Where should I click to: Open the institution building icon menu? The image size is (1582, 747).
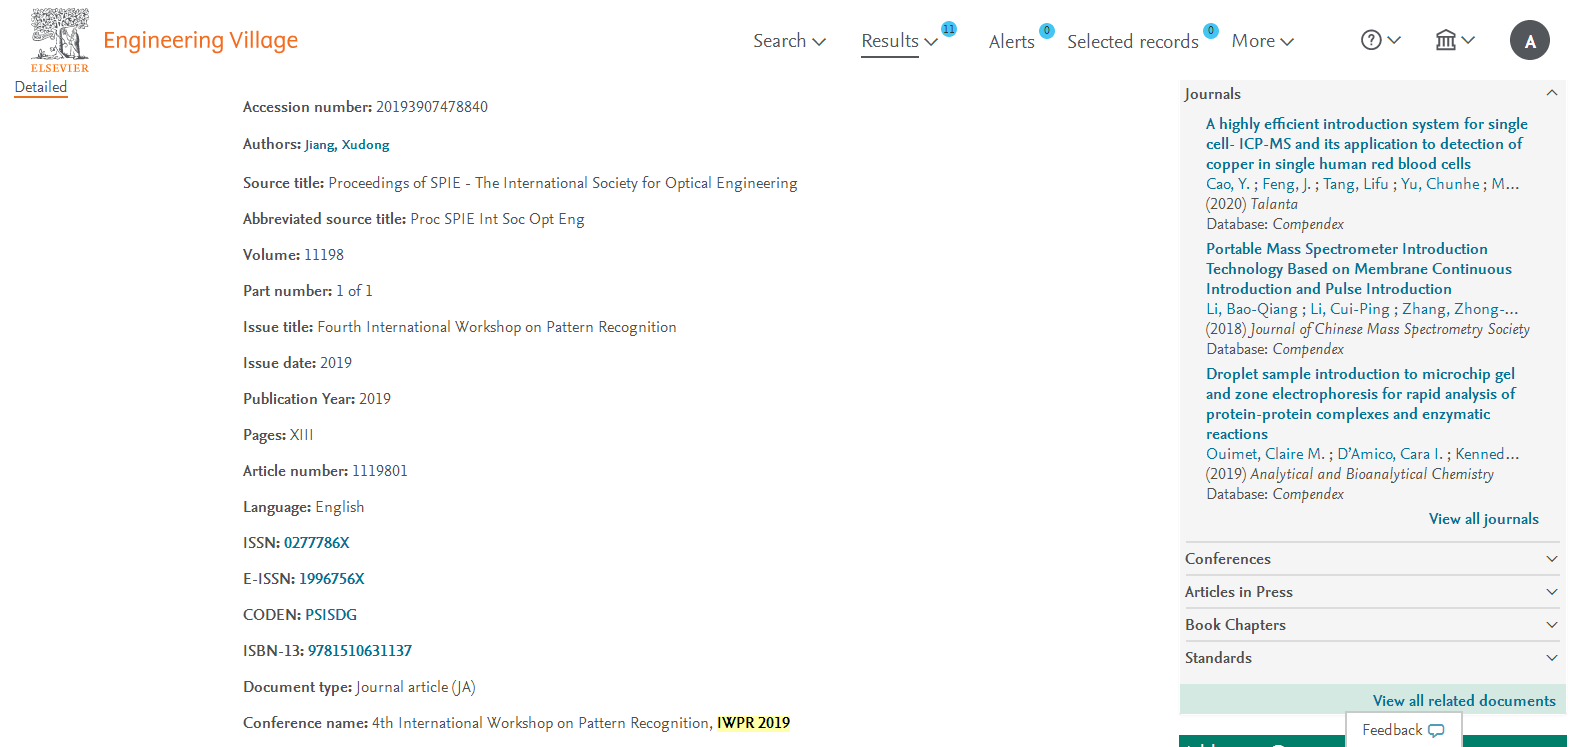[x=1446, y=40]
